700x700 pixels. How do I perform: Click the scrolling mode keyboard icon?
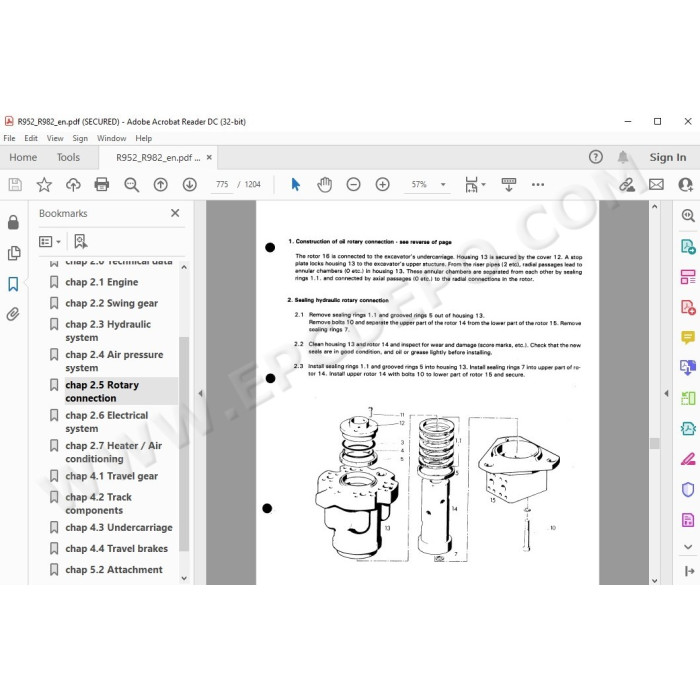(x=509, y=184)
